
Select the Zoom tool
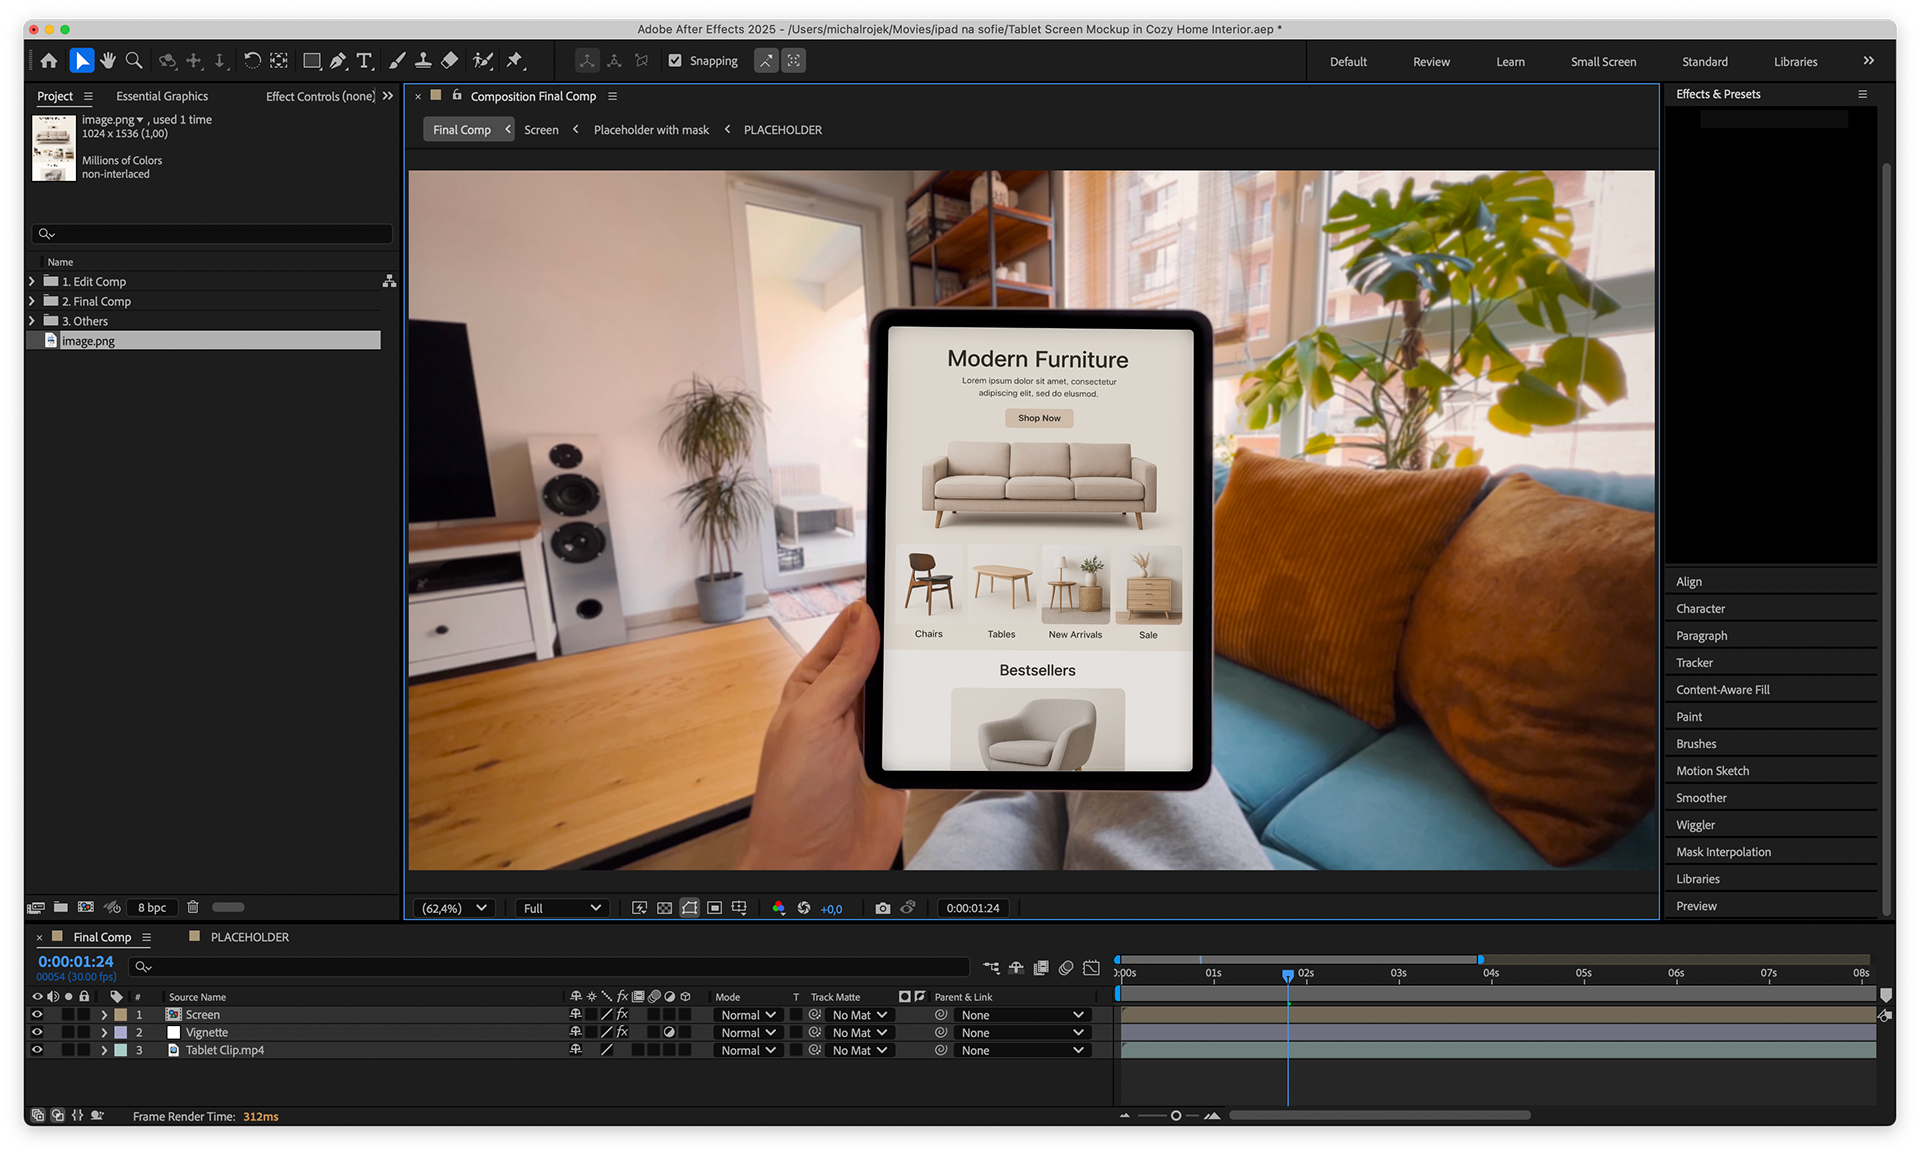(x=134, y=61)
